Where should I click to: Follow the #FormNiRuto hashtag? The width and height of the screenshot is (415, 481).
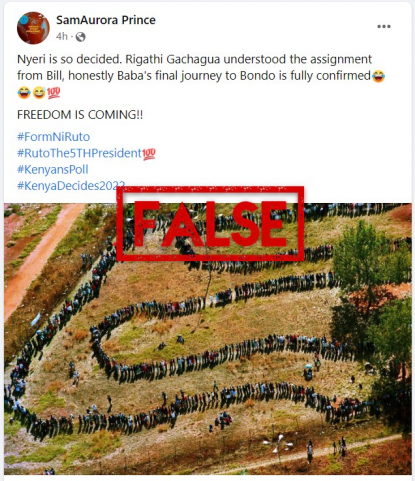coord(53,137)
